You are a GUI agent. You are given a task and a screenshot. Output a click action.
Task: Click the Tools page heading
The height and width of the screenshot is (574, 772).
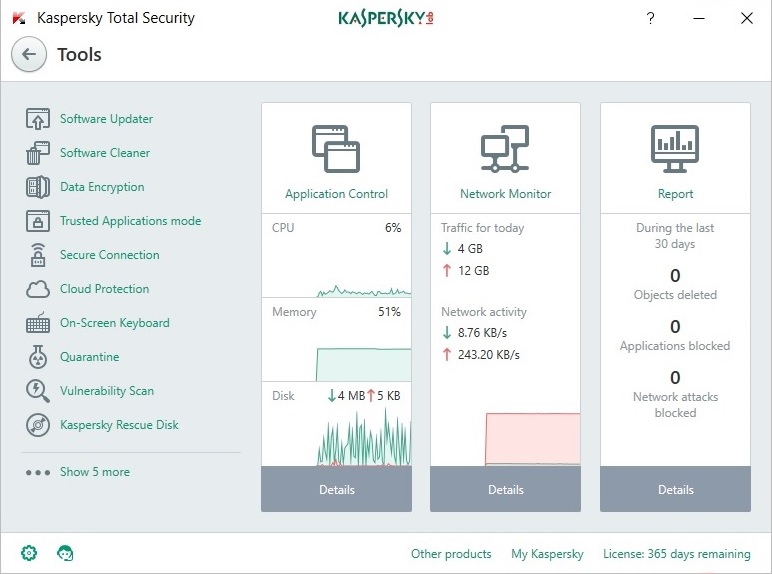point(79,55)
